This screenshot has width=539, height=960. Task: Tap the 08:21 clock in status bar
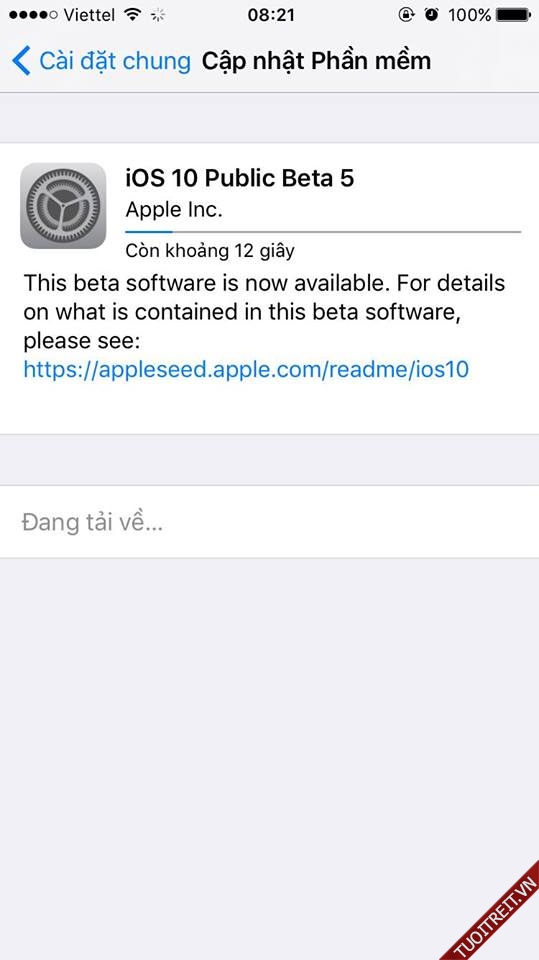click(271, 15)
